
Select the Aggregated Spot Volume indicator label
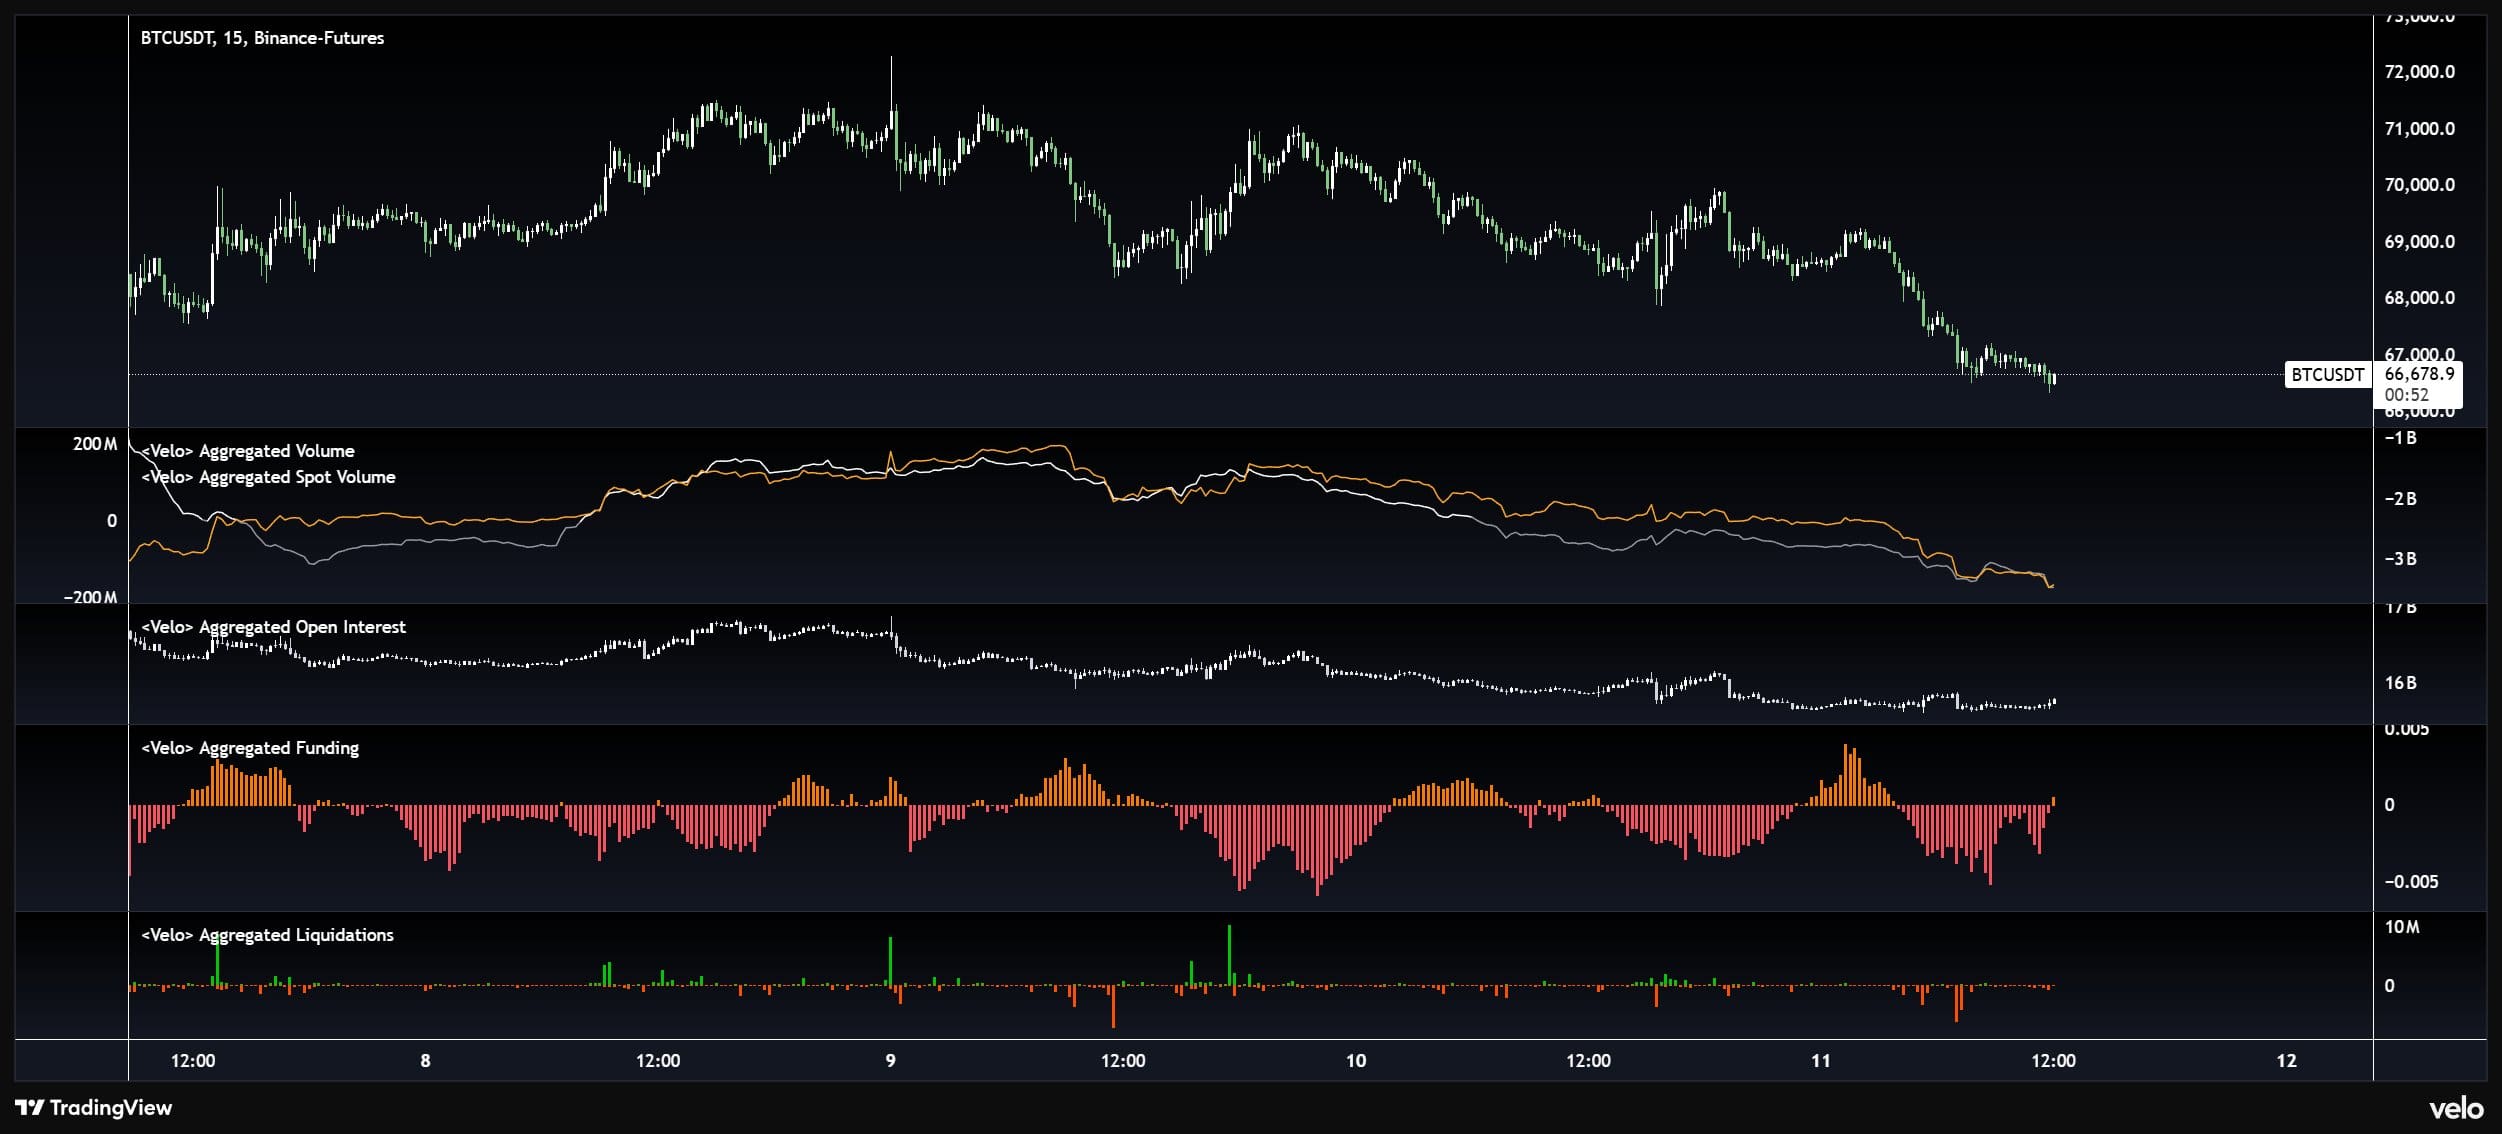tap(268, 477)
